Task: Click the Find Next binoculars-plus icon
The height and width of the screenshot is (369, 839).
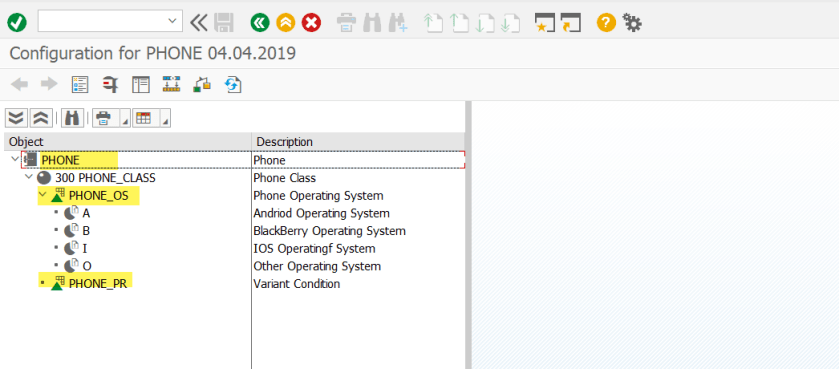Action: tap(398, 23)
